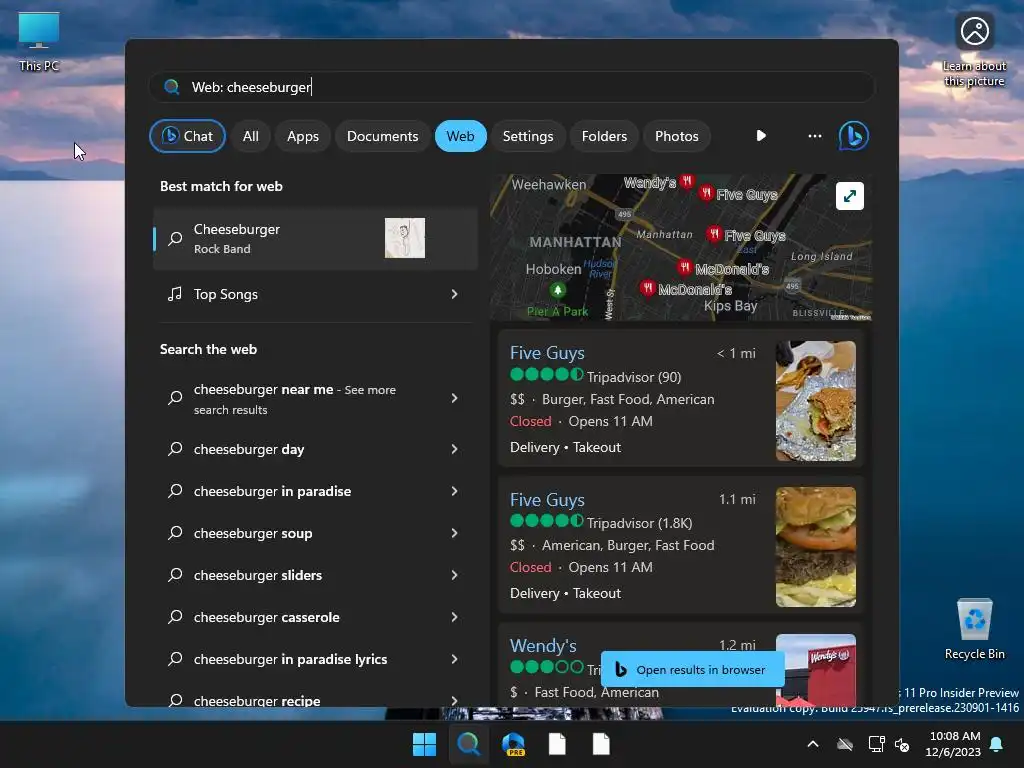Click lower McDonald's pin near Kips Bay
Image resolution: width=1024 pixels, height=768 pixels.
[x=647, y=287]
